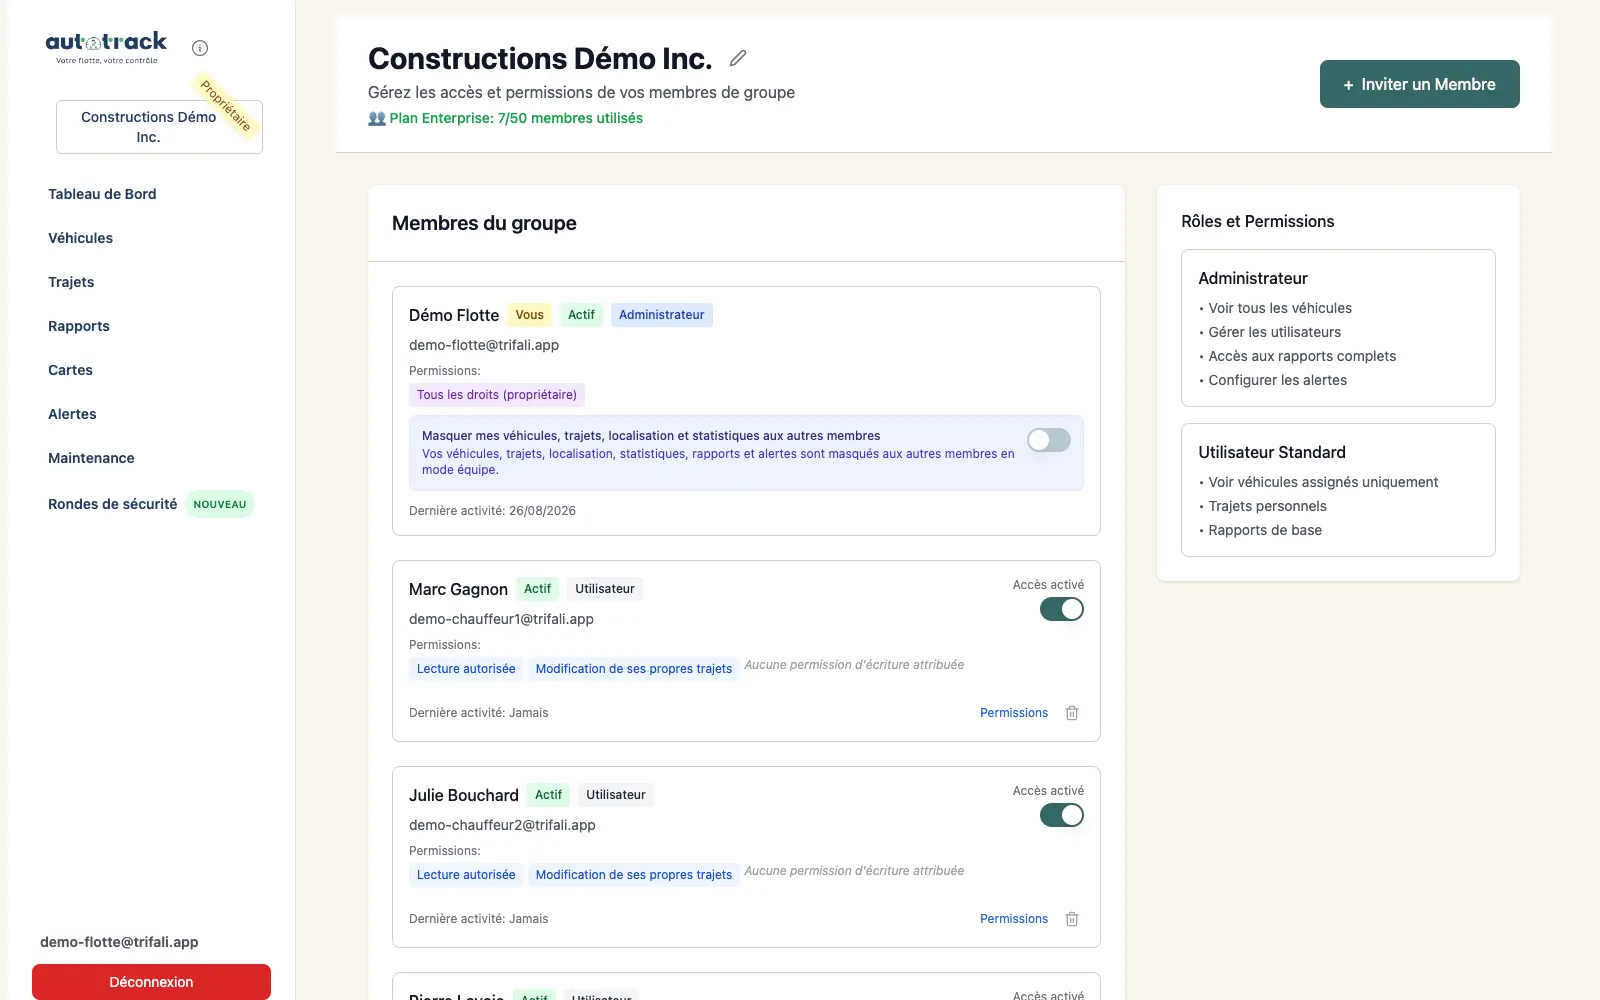The width and height of the screenshot is (1600, 1000).
Task: Open Permissions link for Julie Bouchard
Action: click(x=1014, y=919)
